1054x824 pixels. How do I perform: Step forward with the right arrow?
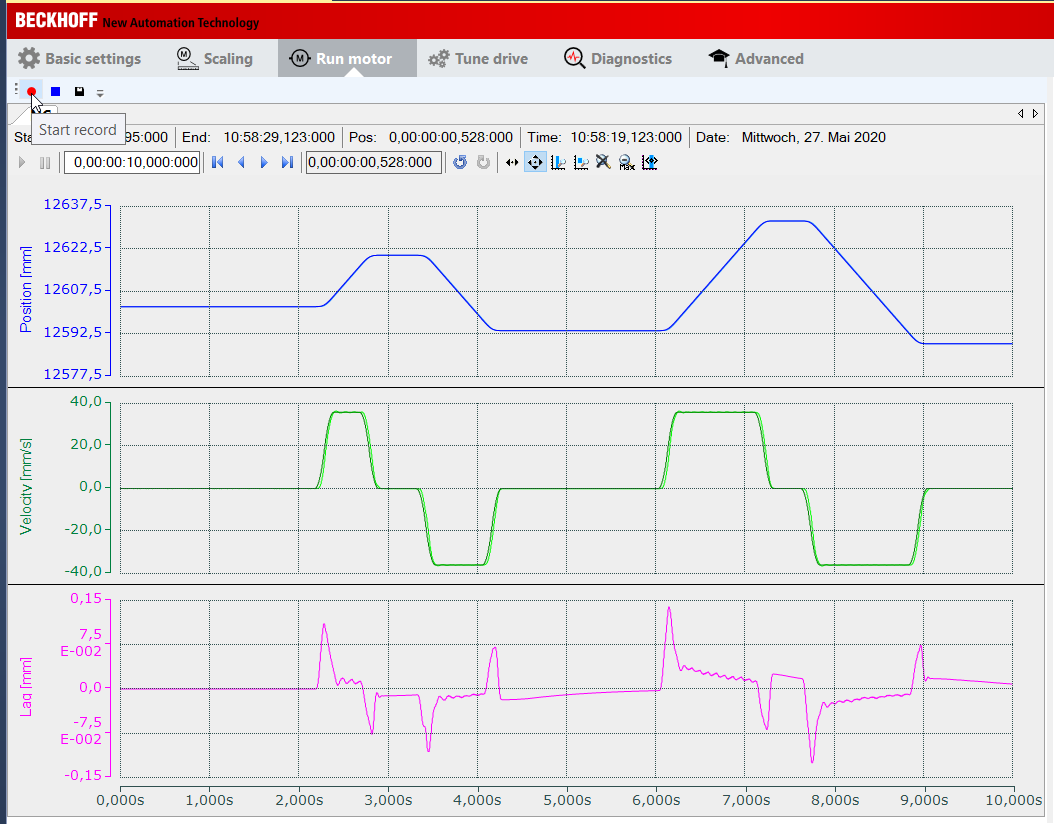[264, 163]
